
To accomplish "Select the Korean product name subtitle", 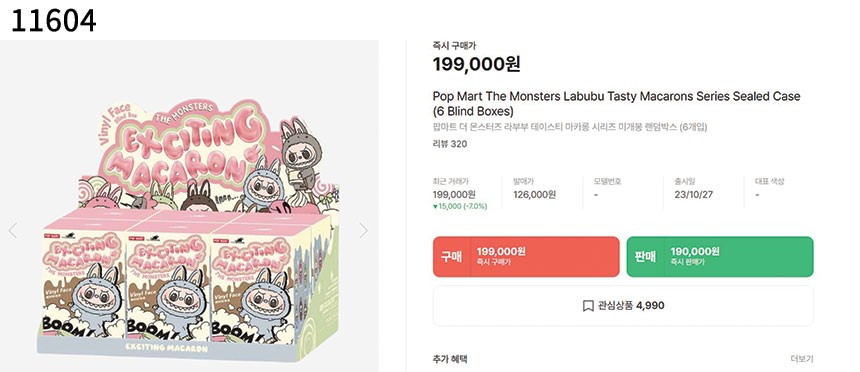I will pos(570,127).
